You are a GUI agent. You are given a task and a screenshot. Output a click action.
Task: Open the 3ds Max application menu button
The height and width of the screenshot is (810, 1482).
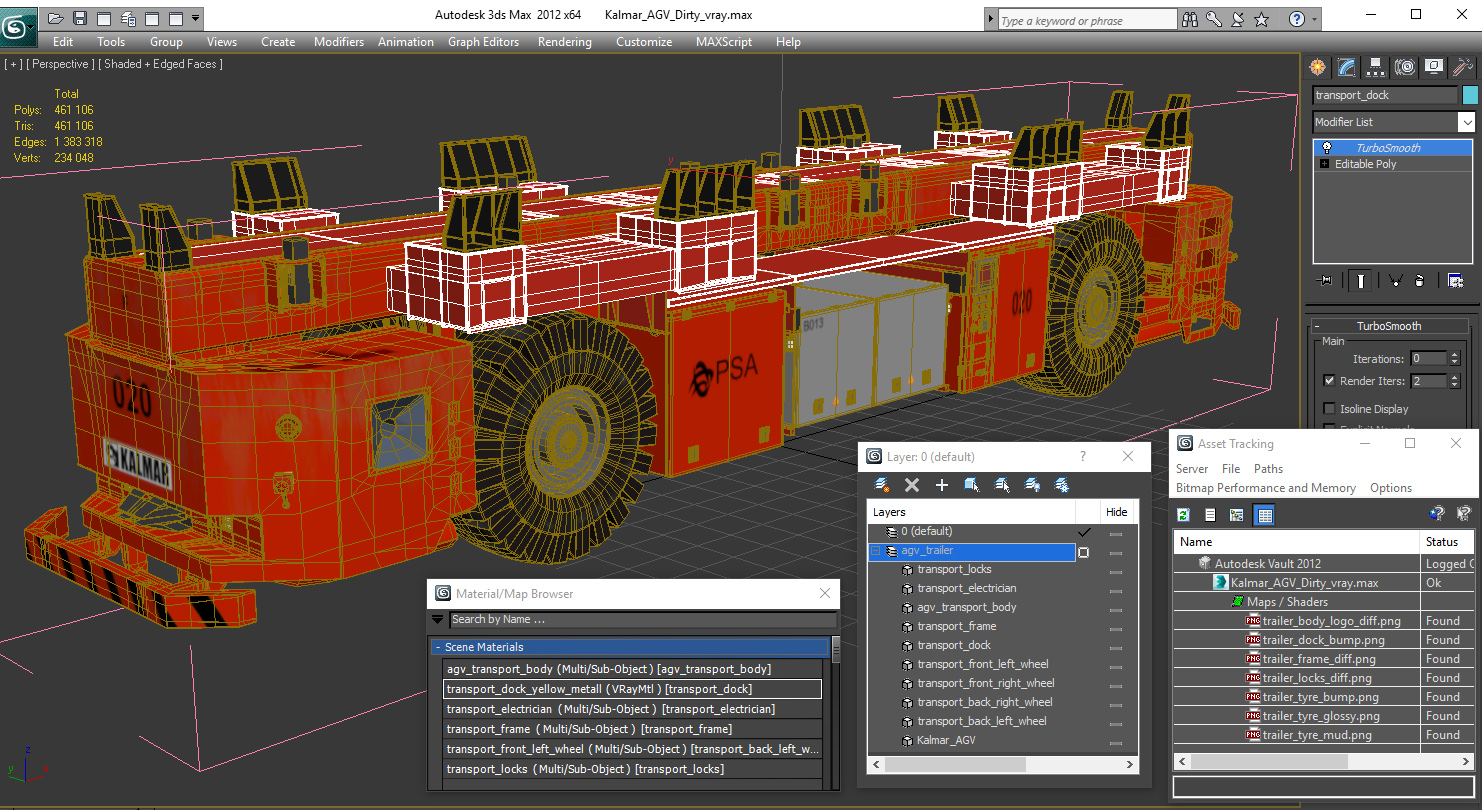click(x=17, y=27)
